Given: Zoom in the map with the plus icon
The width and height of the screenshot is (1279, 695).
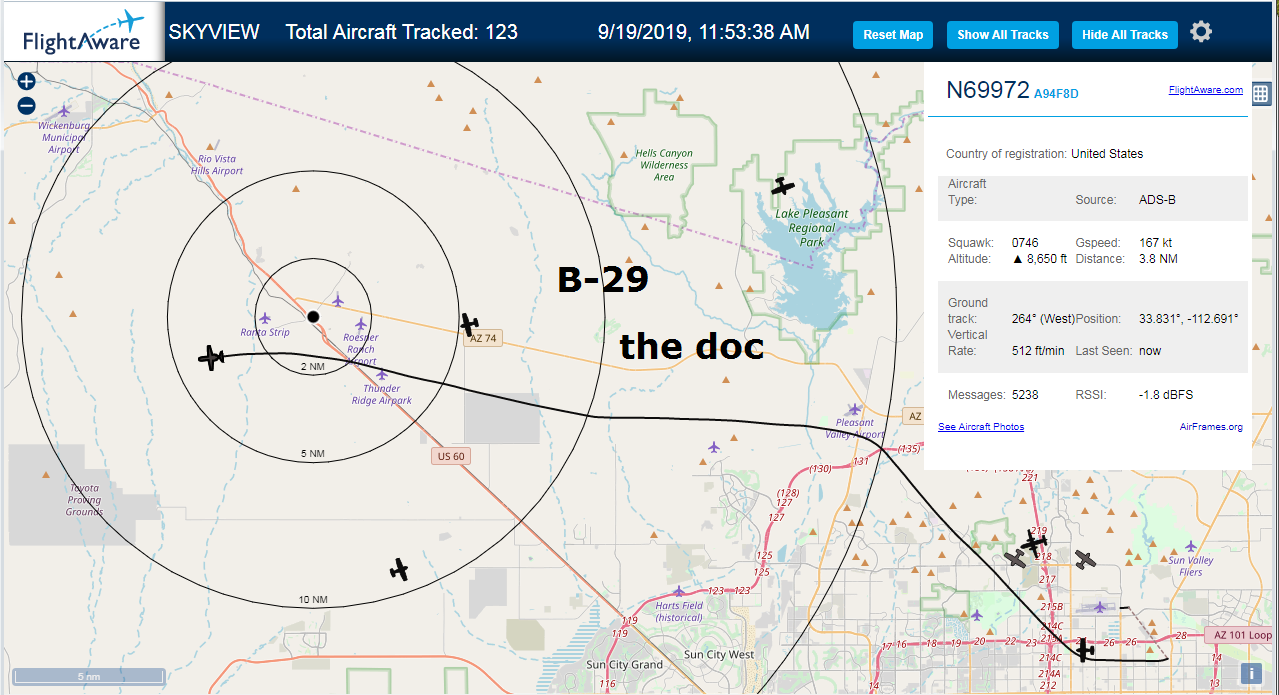Looking at the screenshot, I should click(26, 82).
